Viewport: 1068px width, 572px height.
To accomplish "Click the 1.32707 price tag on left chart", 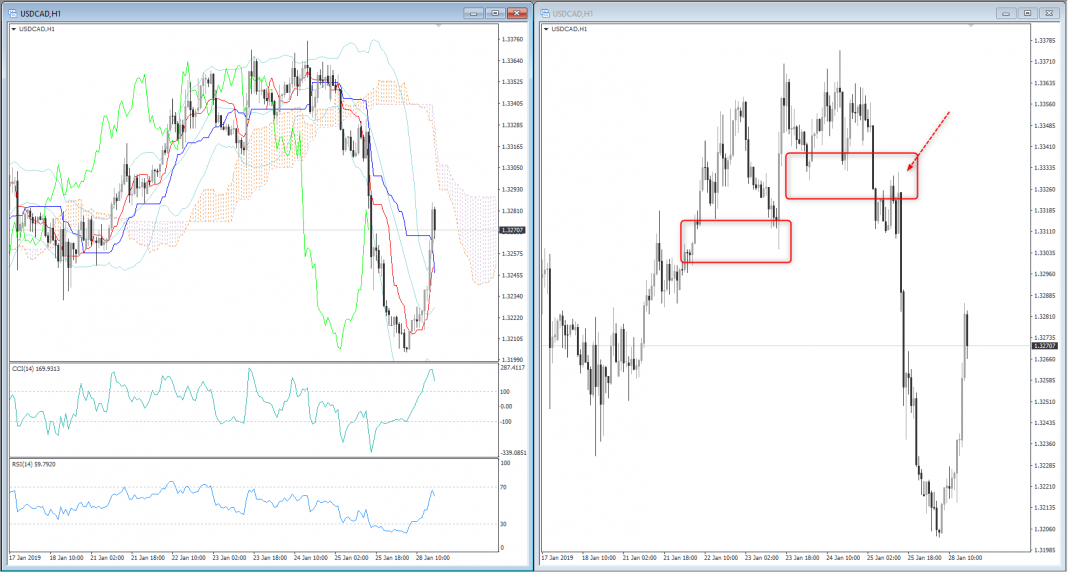I will (x=513, y=230).
